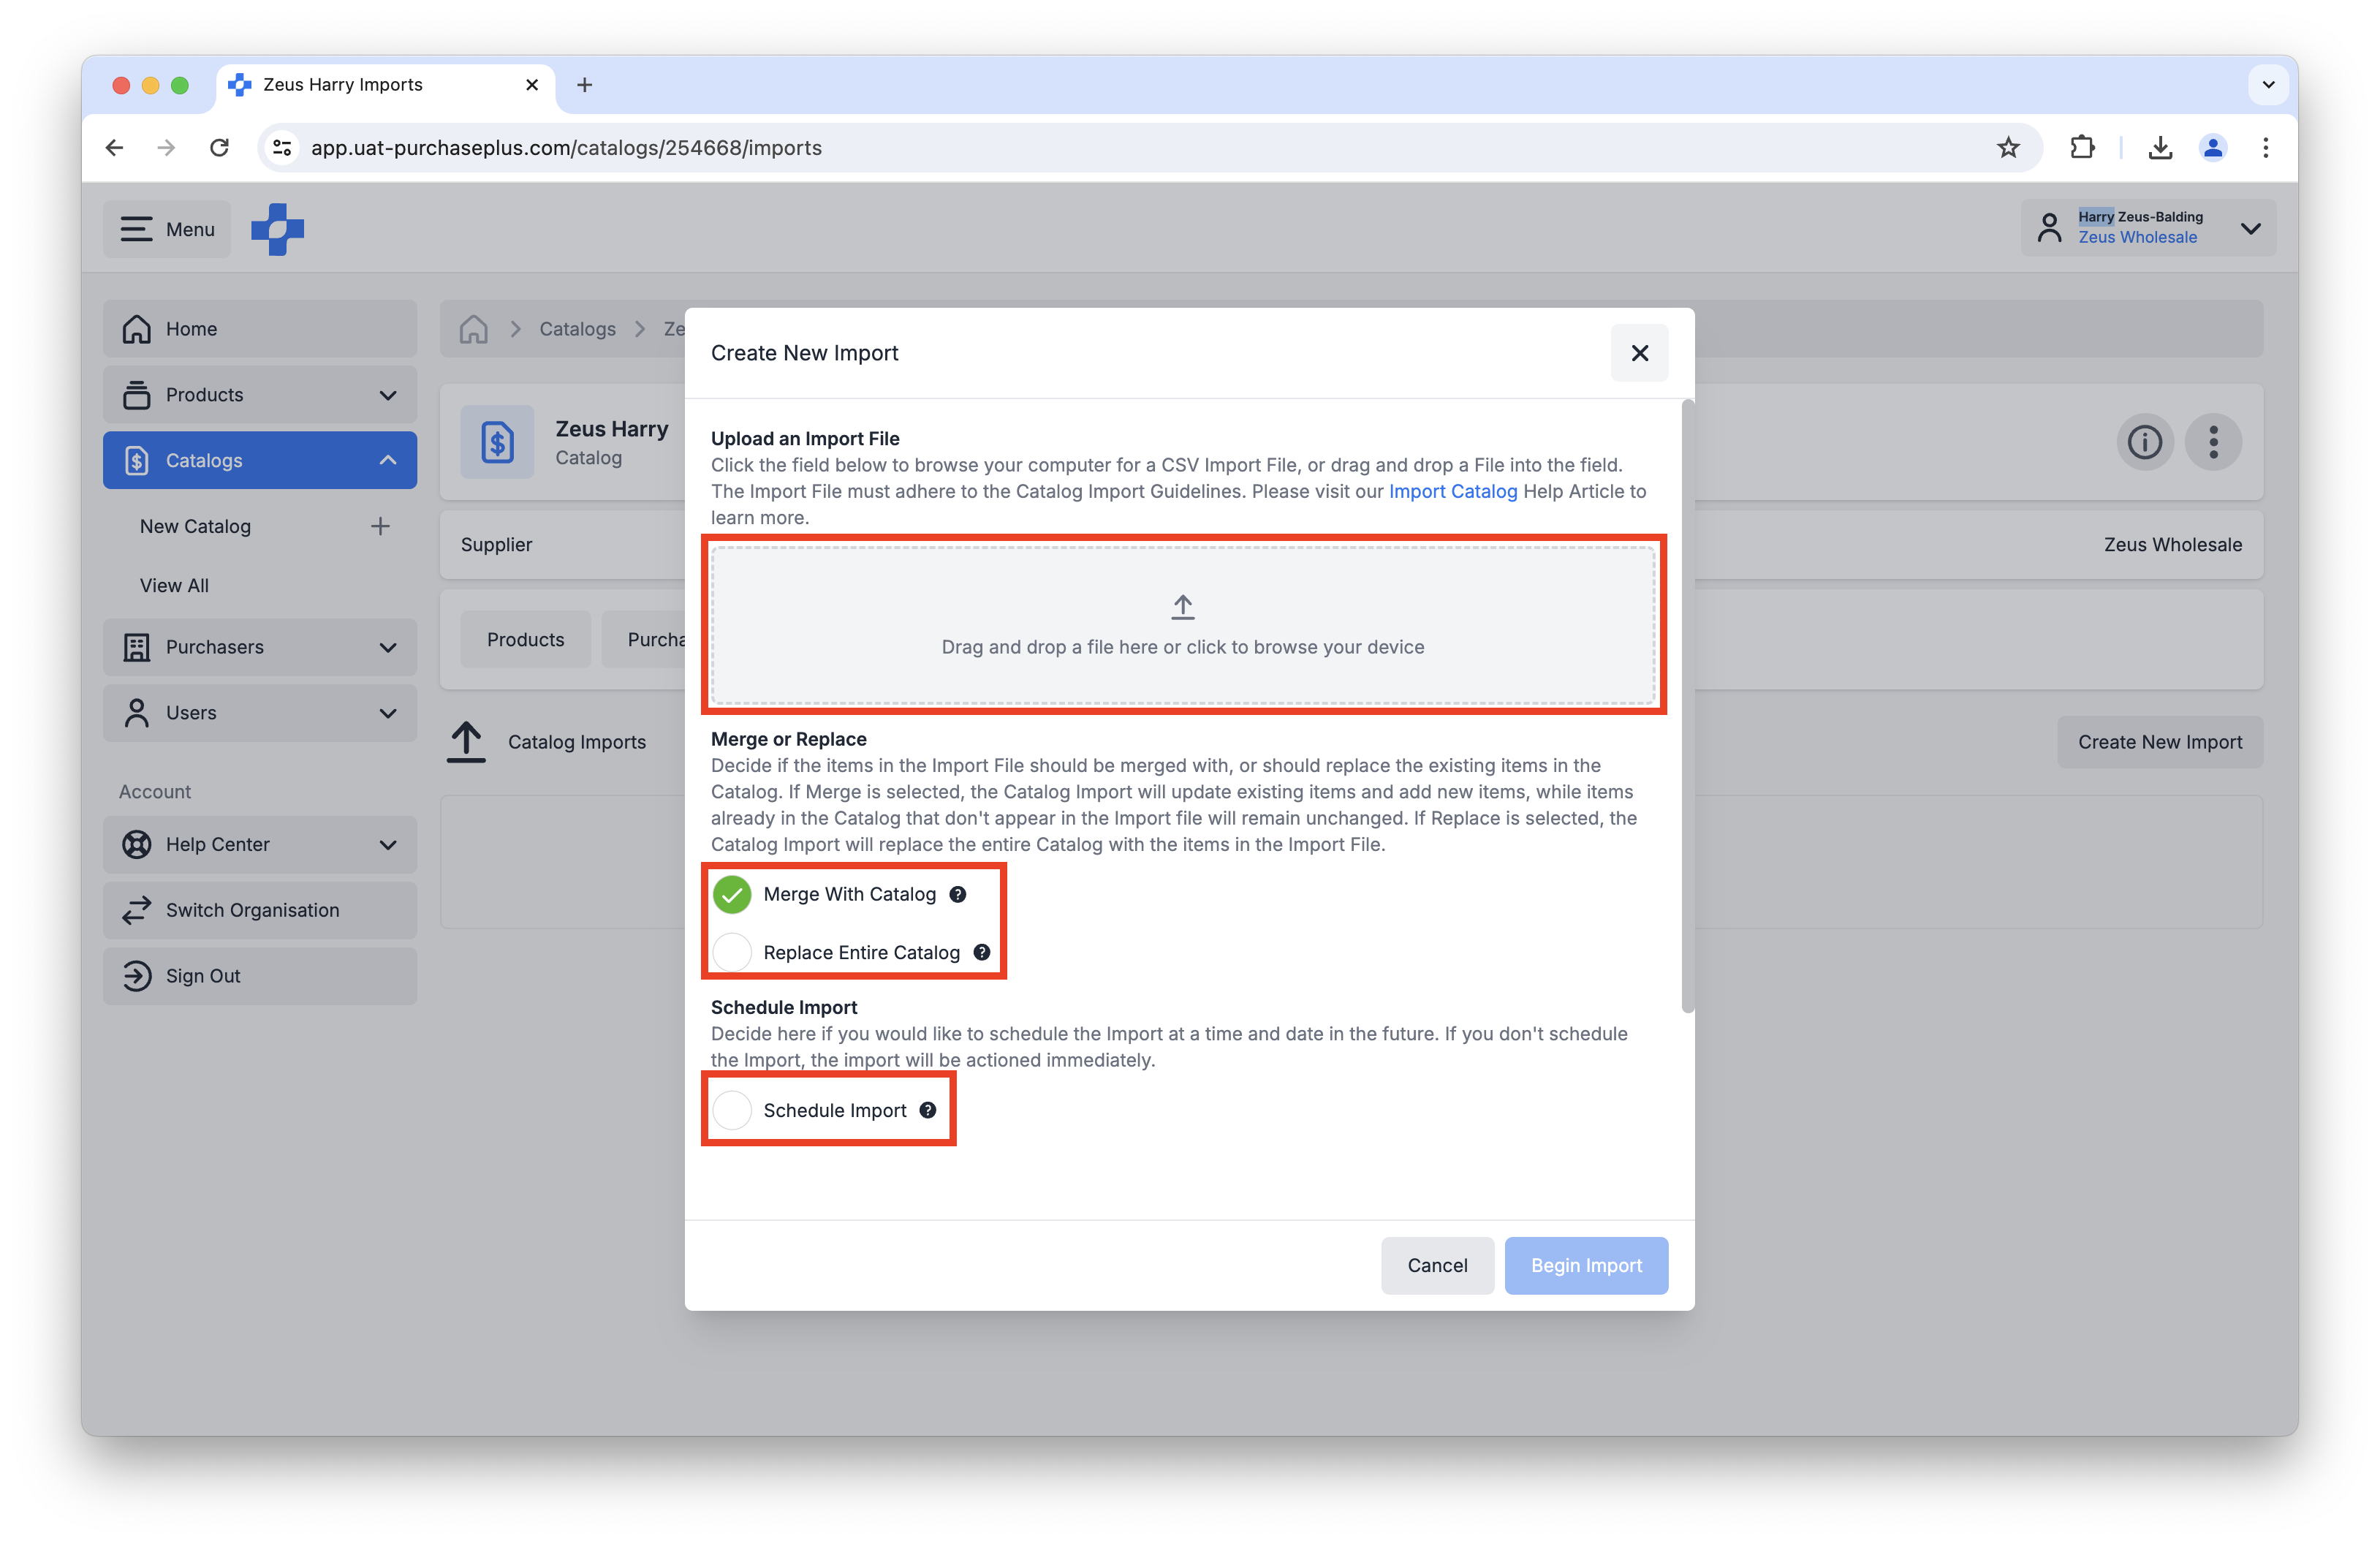Bookmark page with the star icon
The image size is (2380, 1544).
pyautogui.click(x=2008, y=148)
